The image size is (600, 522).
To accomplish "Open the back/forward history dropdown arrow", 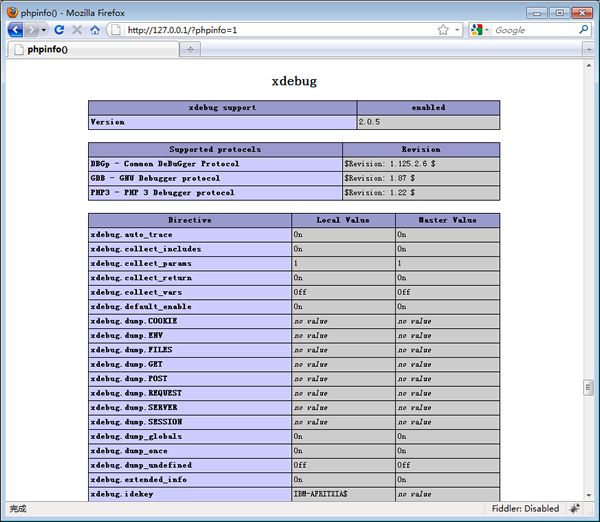I will pos(44,30).
